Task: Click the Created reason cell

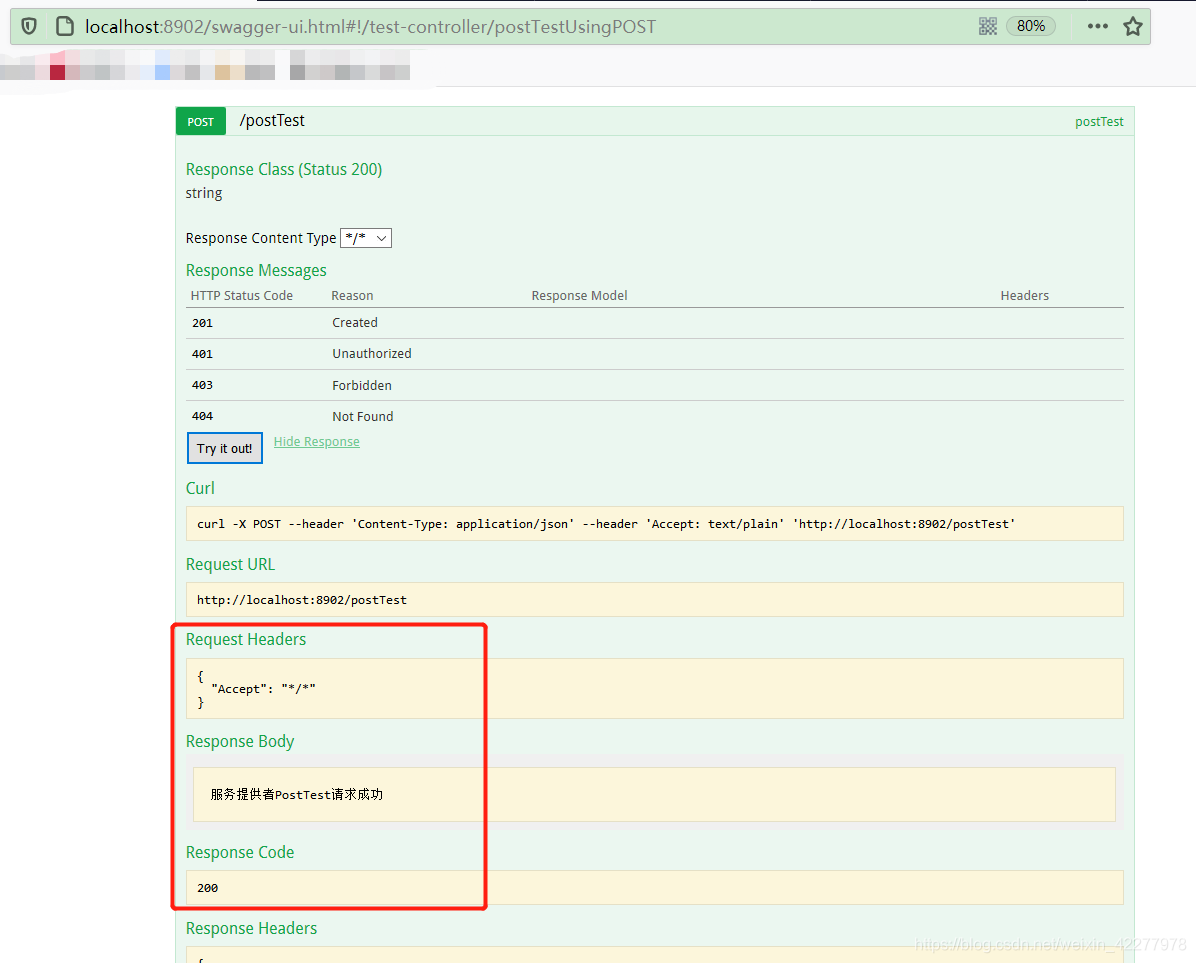Action: (355, 323)
